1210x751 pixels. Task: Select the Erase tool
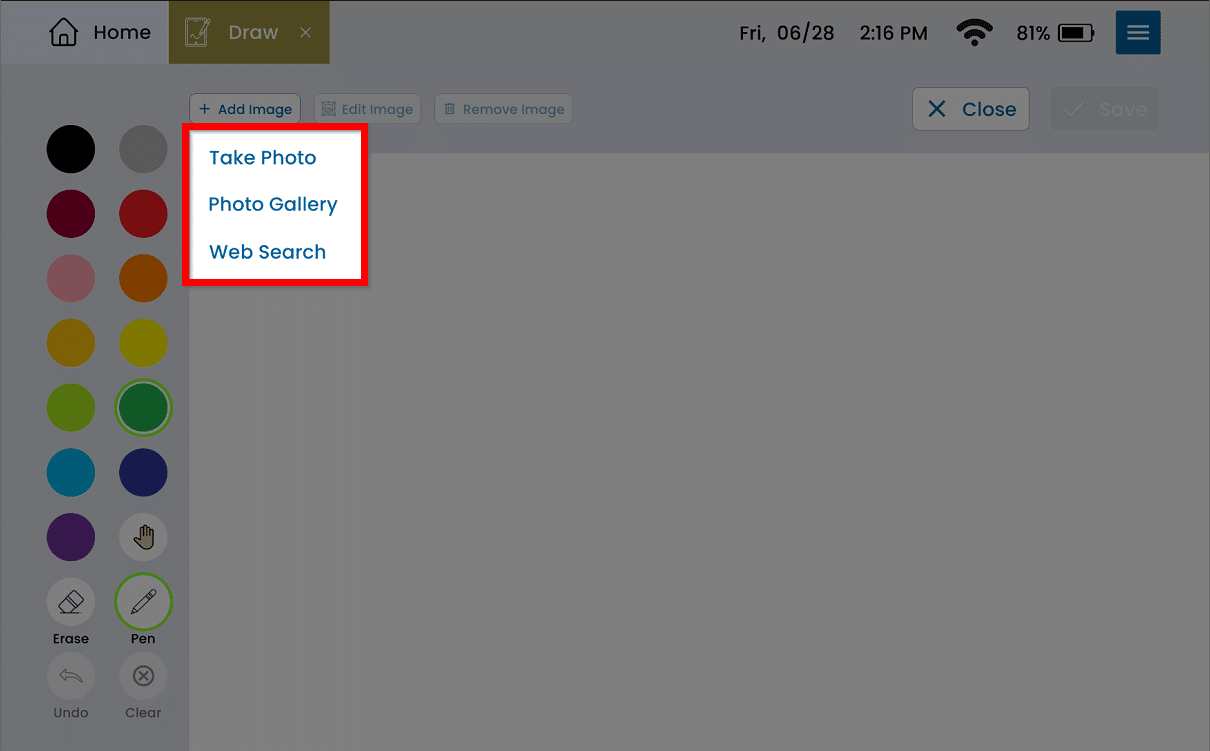[x=71, y=602]
